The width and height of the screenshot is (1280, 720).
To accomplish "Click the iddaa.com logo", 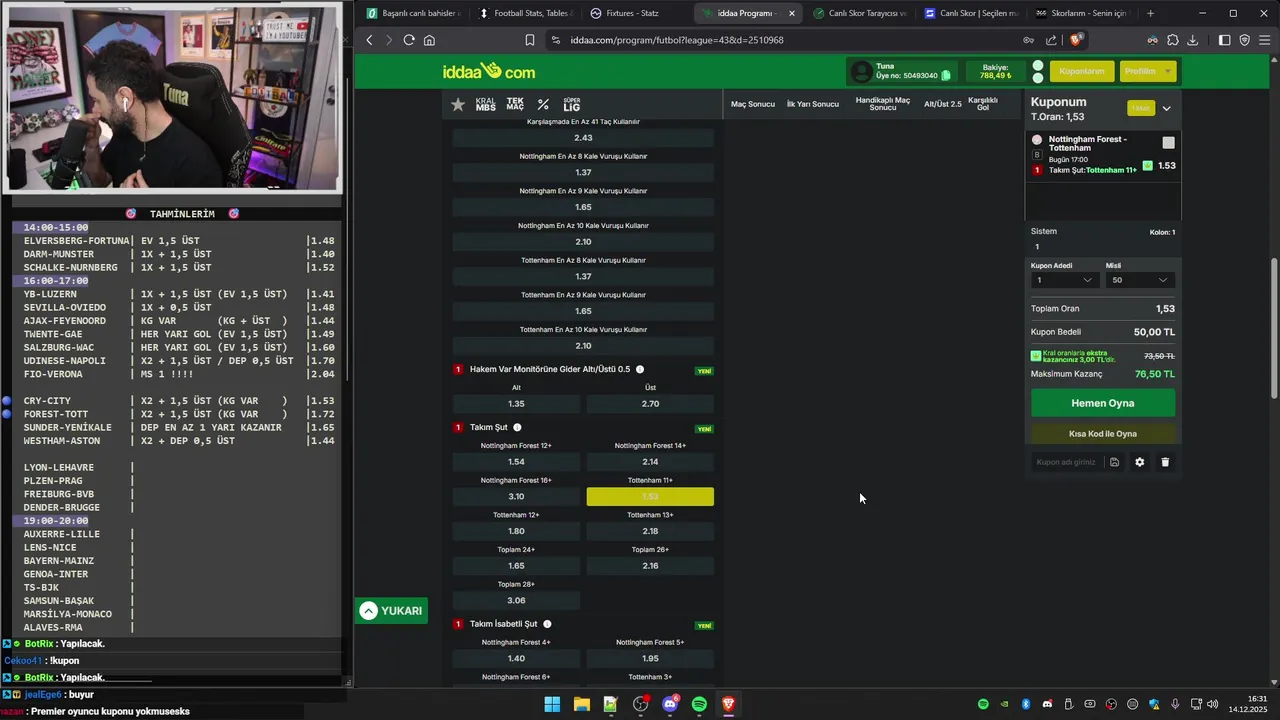I will click(x=489, y=72).
